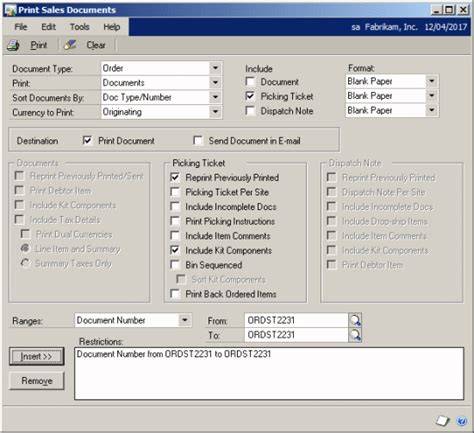Enable Print Back Ordered Items checkbox
This screenshot has width=474, height=433.
point(175,294)
